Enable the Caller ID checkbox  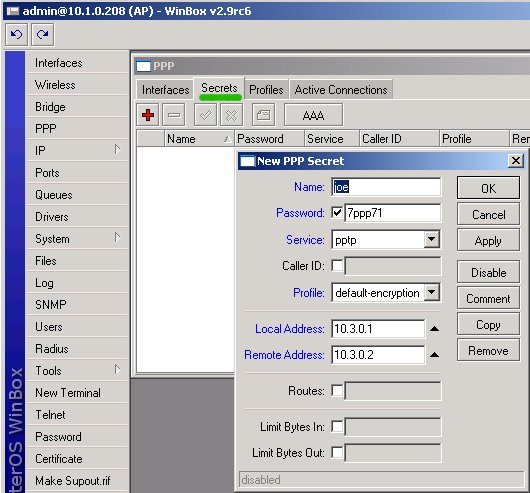click(337, 266)
